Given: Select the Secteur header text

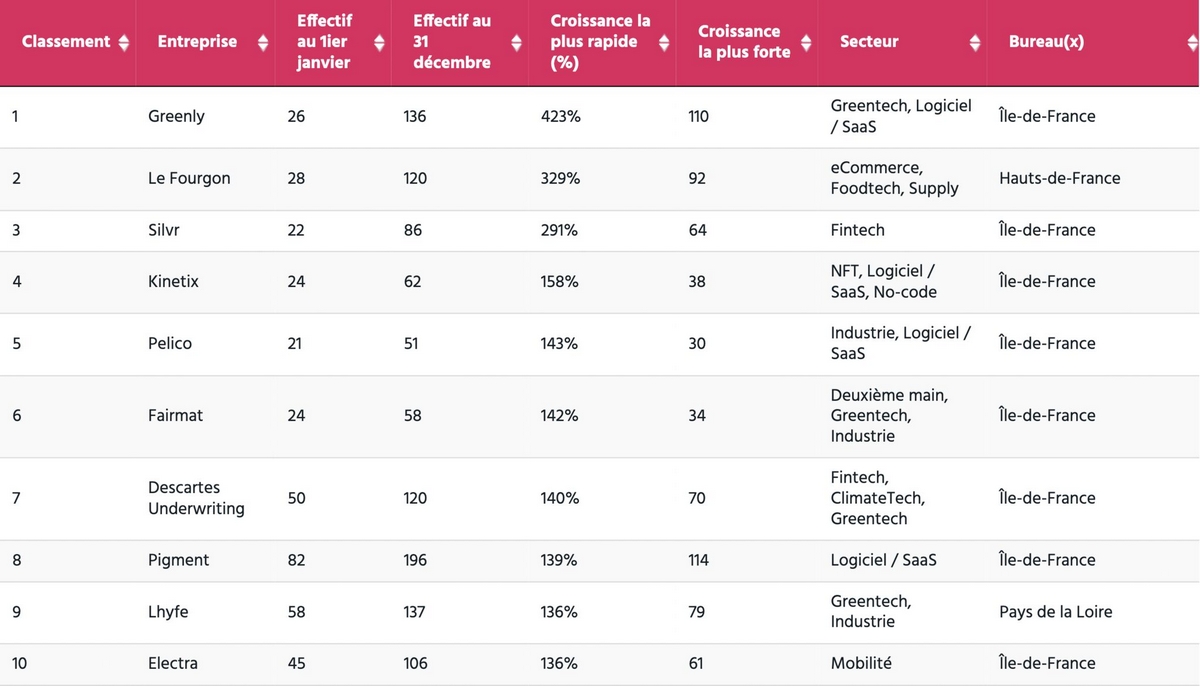Looking at the screenshot, I should pos(869,42).
